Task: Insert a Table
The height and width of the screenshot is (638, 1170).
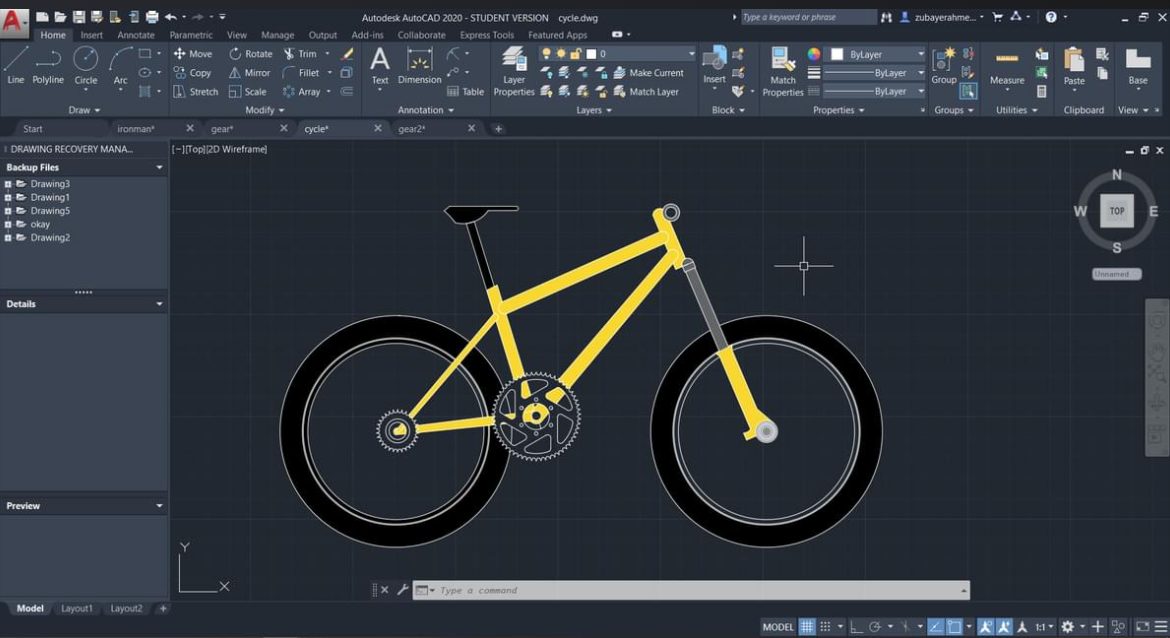Action: [465, 92]
